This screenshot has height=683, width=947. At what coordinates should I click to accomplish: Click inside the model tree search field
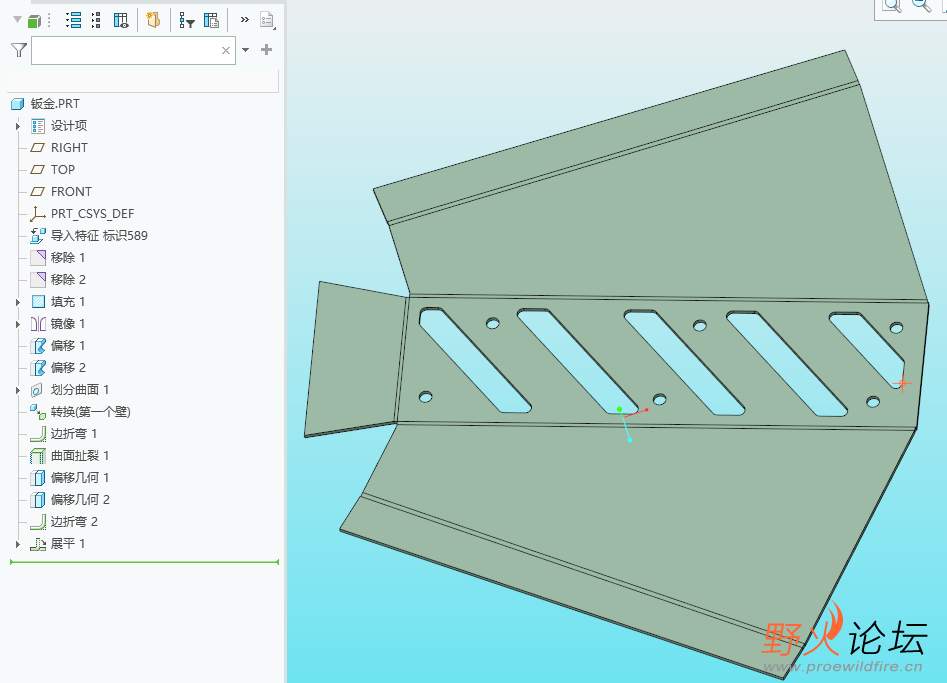pyautogui.click(x=125, y=50)
